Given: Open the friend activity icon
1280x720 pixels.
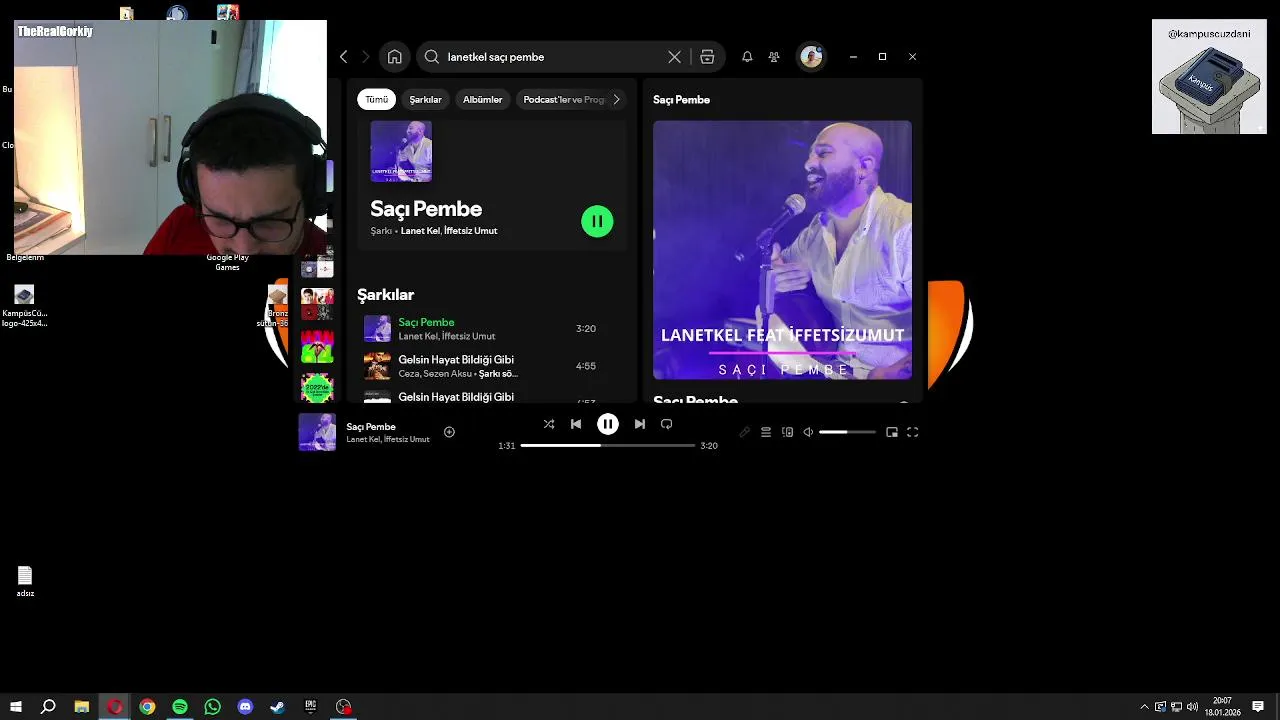Looking at the screenshot, I should pyautogui.click(x=774, y=57).
